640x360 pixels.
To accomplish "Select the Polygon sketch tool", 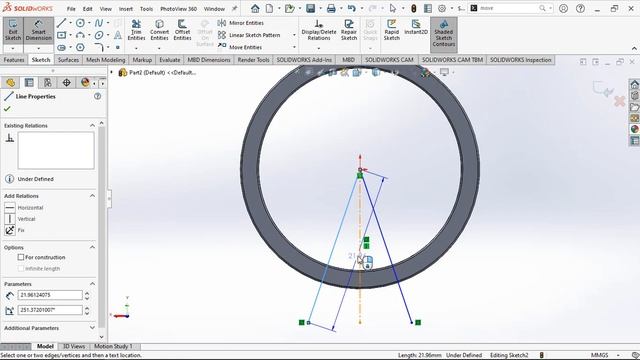I will pyautogui.click(x=80, y=48).
